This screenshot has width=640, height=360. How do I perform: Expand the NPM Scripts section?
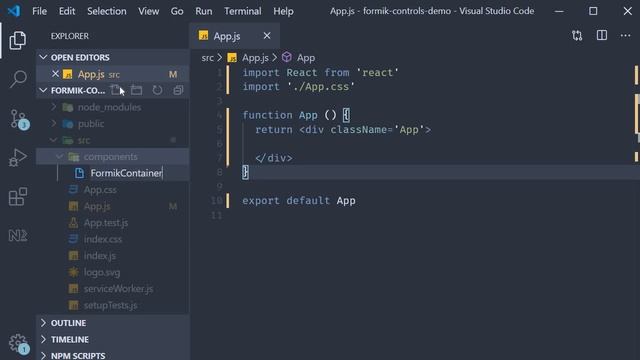[x=113, y=355]
